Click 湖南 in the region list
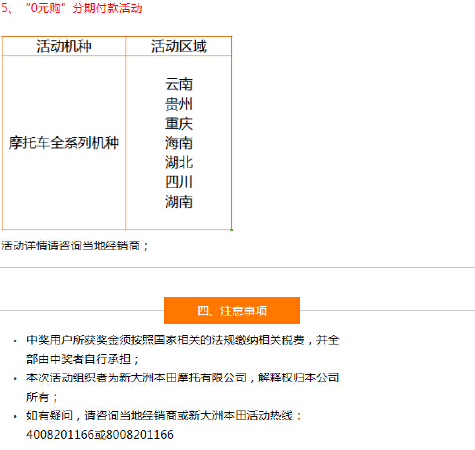Image resolution: width=475 pixels, height=450 pixels. coord(179,202)
